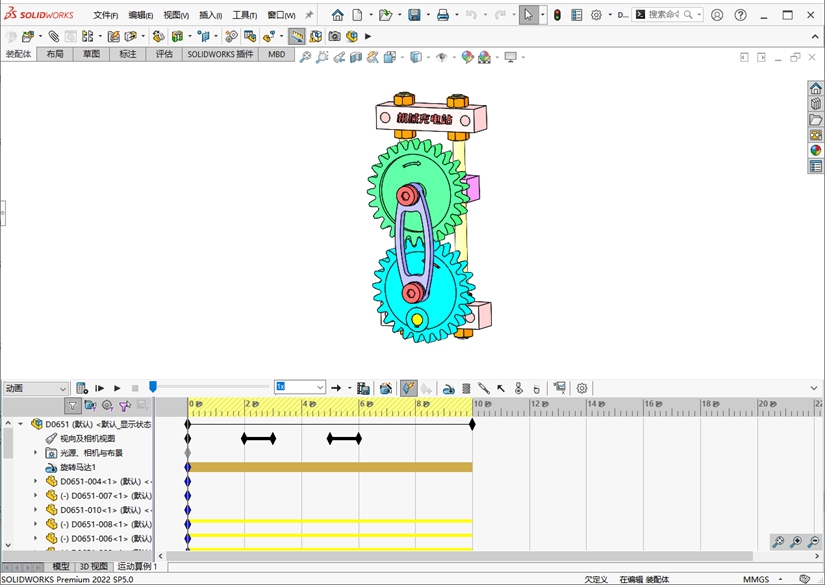Image resolution: width=825 pixels, height=585 pixels.
Task: Open the 工具(T) menu
Action: tap(244, 15)
